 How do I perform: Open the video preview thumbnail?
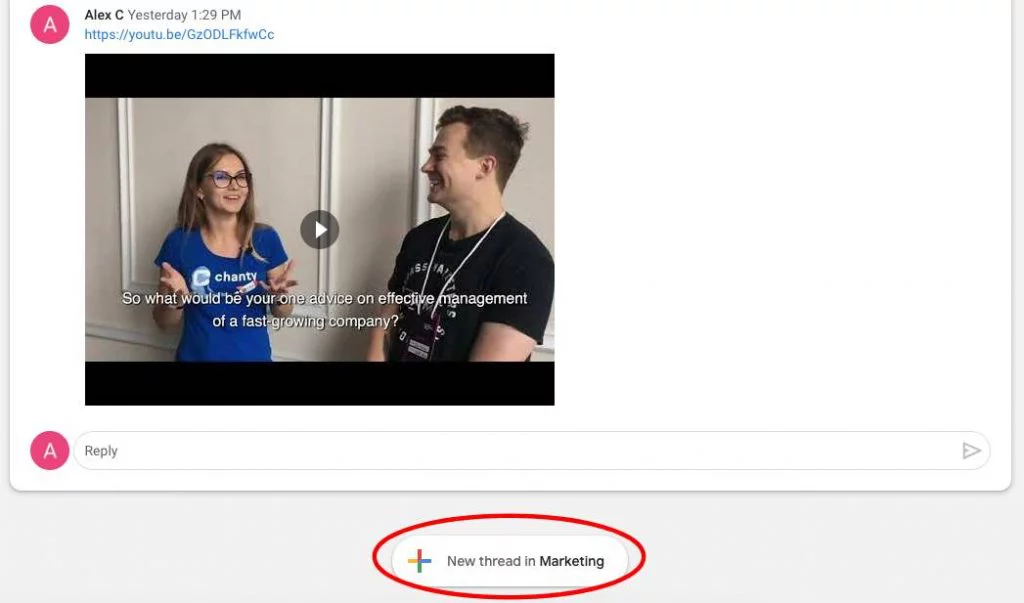[x=319, y=229]
